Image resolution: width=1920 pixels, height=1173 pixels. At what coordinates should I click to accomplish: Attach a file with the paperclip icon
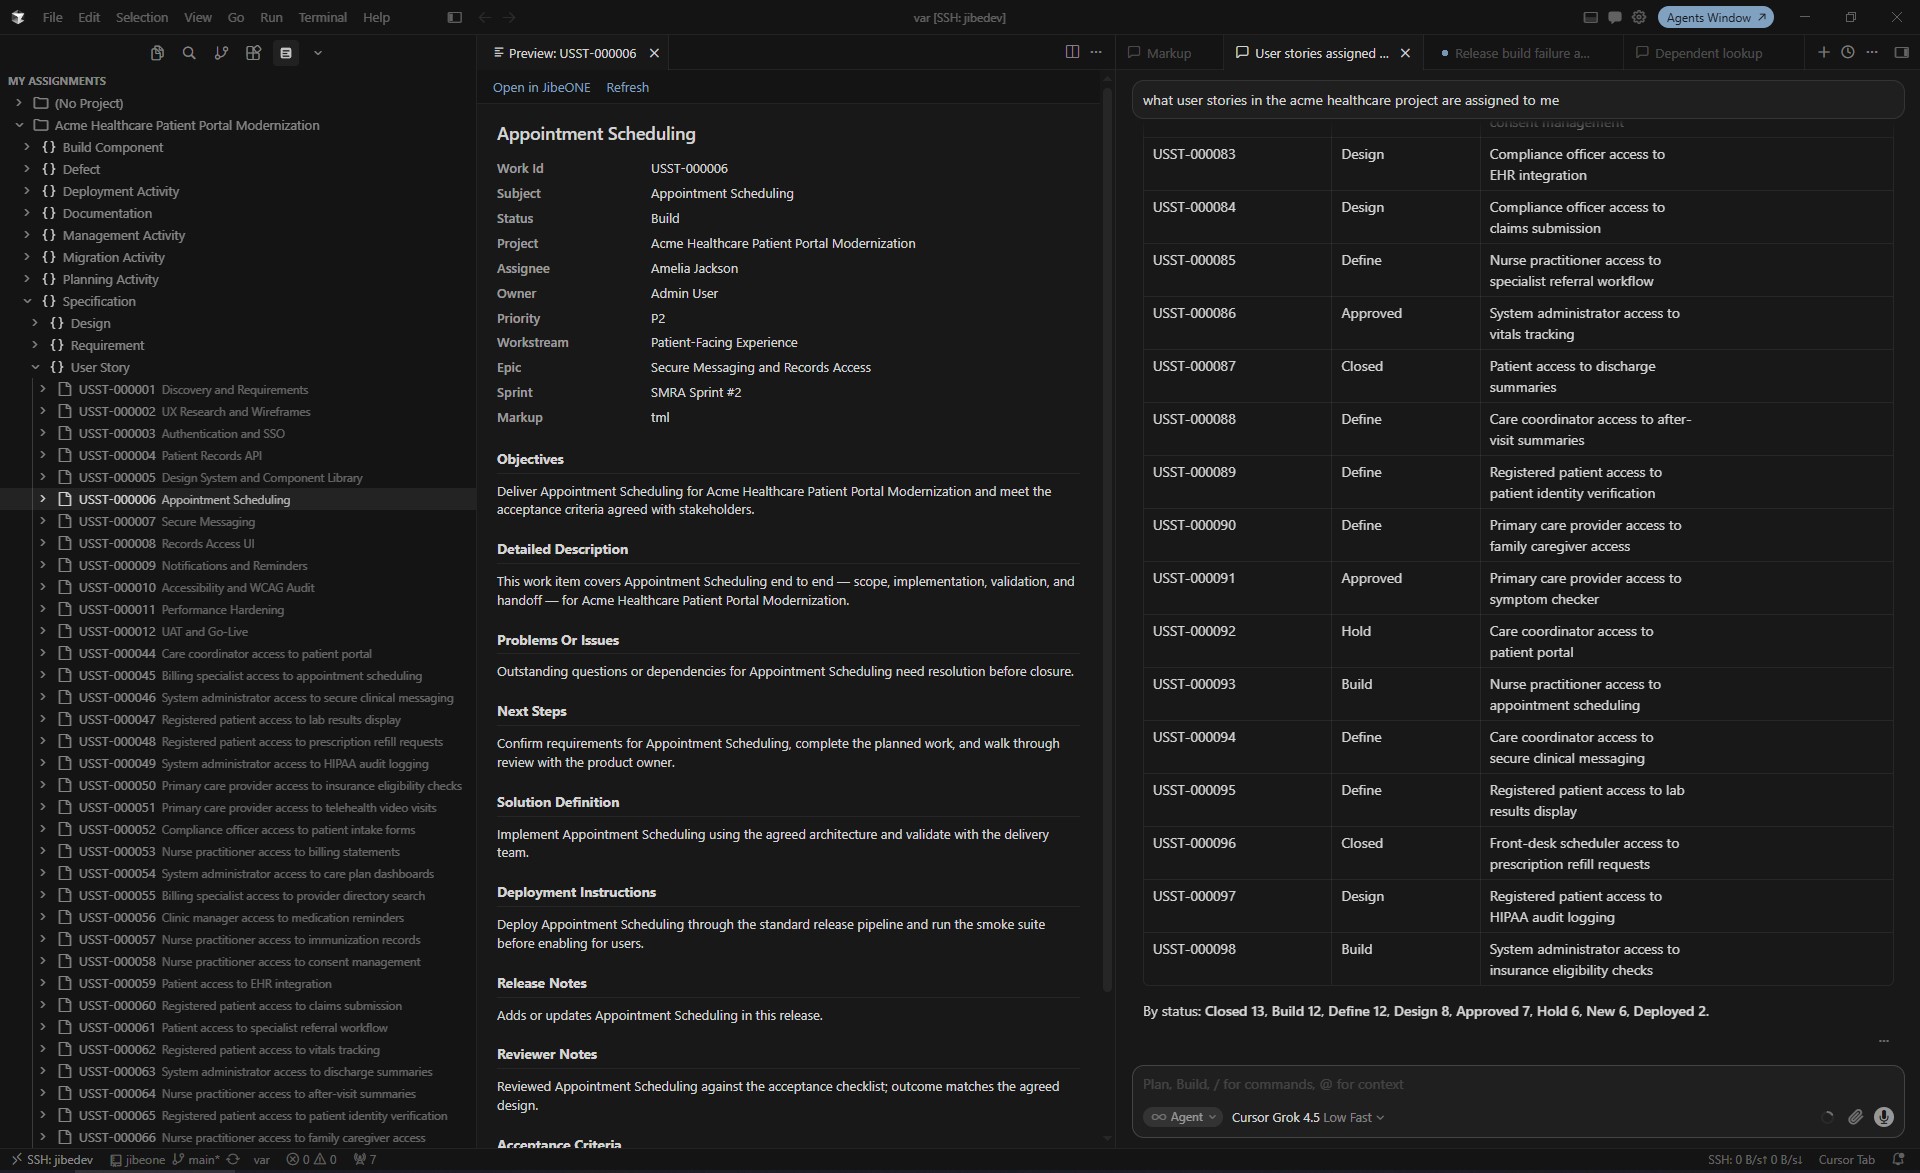coord(1855,1117)
